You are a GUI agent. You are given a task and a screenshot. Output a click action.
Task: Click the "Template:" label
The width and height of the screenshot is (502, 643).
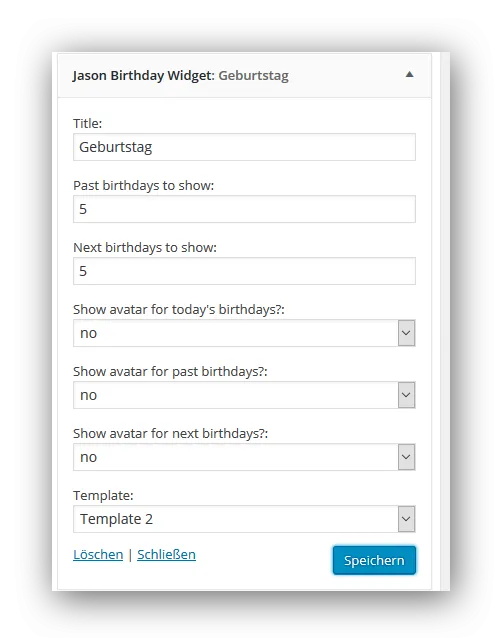[x=103, y=496]
